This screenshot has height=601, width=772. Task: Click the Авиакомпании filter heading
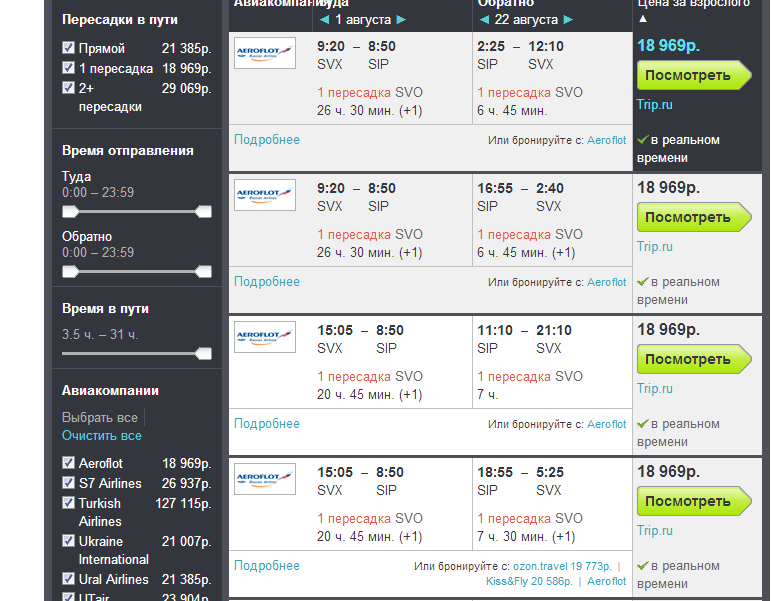pyautogui.click(x=110, y=391)
